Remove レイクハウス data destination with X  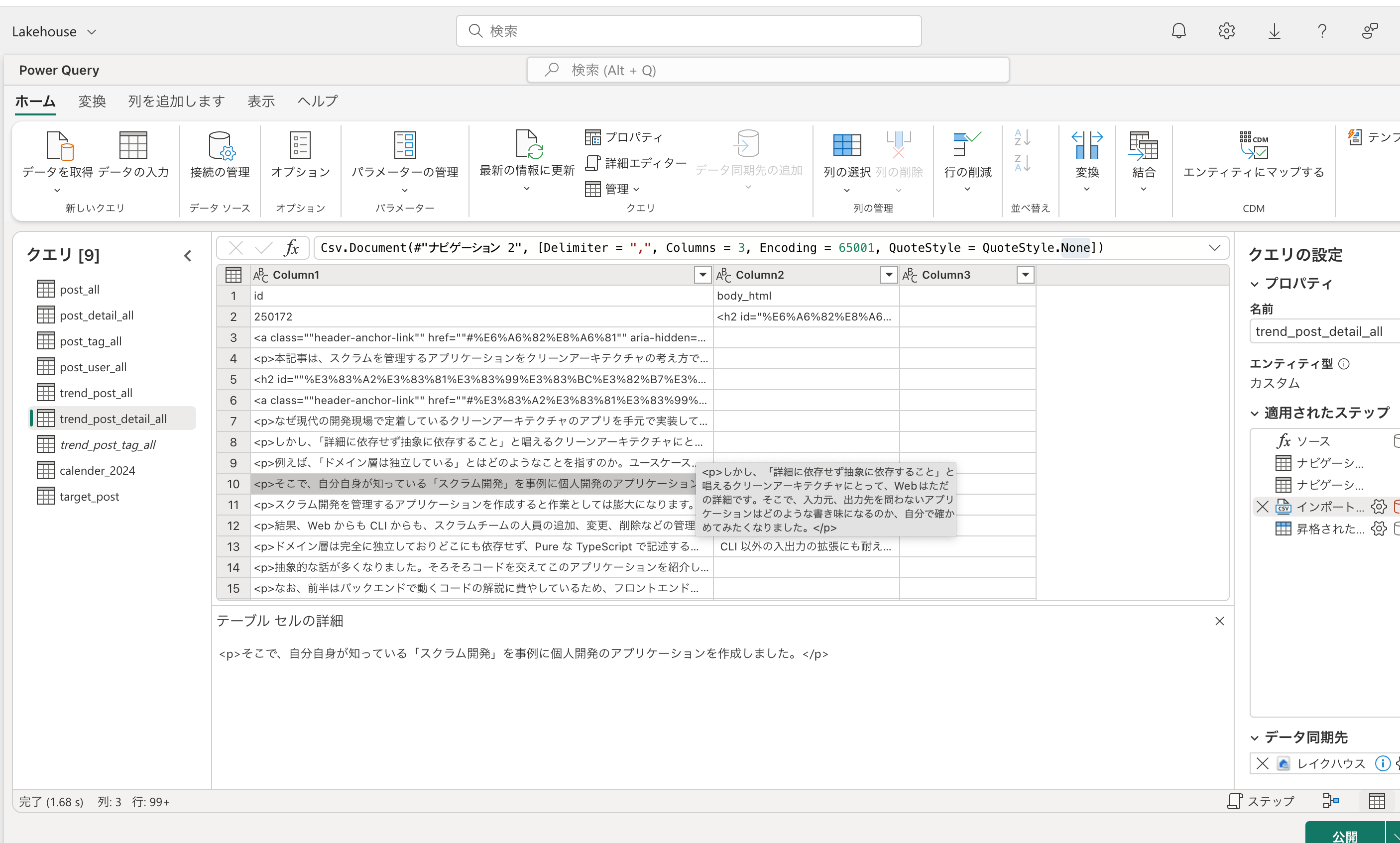1262,763
